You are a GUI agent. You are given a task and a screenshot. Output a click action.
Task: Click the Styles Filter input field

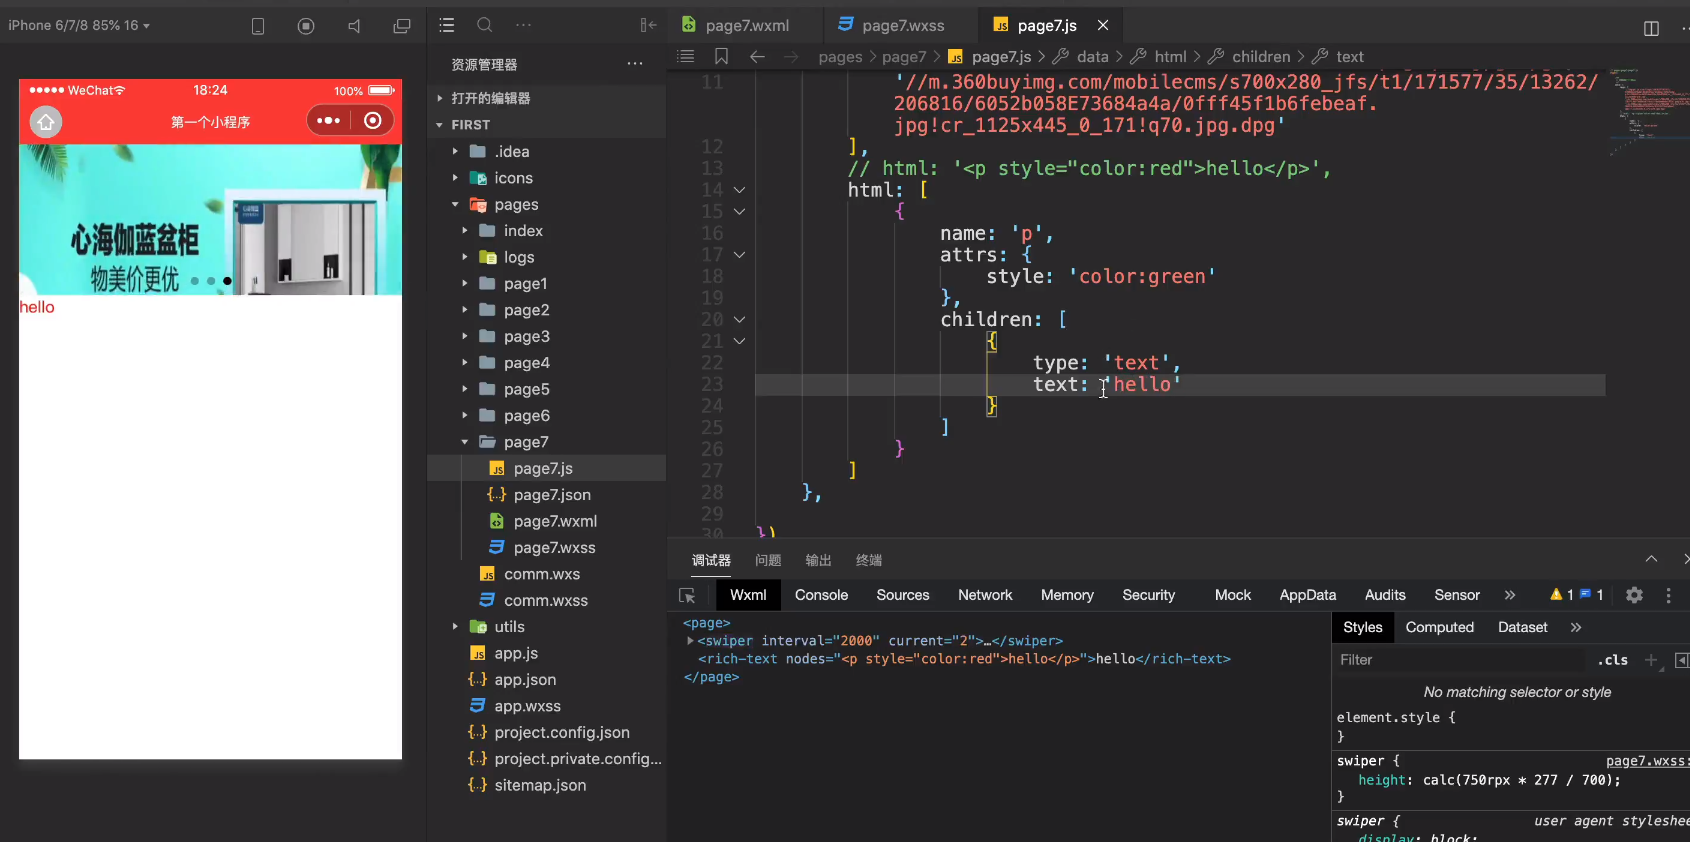click(1460, 660)
